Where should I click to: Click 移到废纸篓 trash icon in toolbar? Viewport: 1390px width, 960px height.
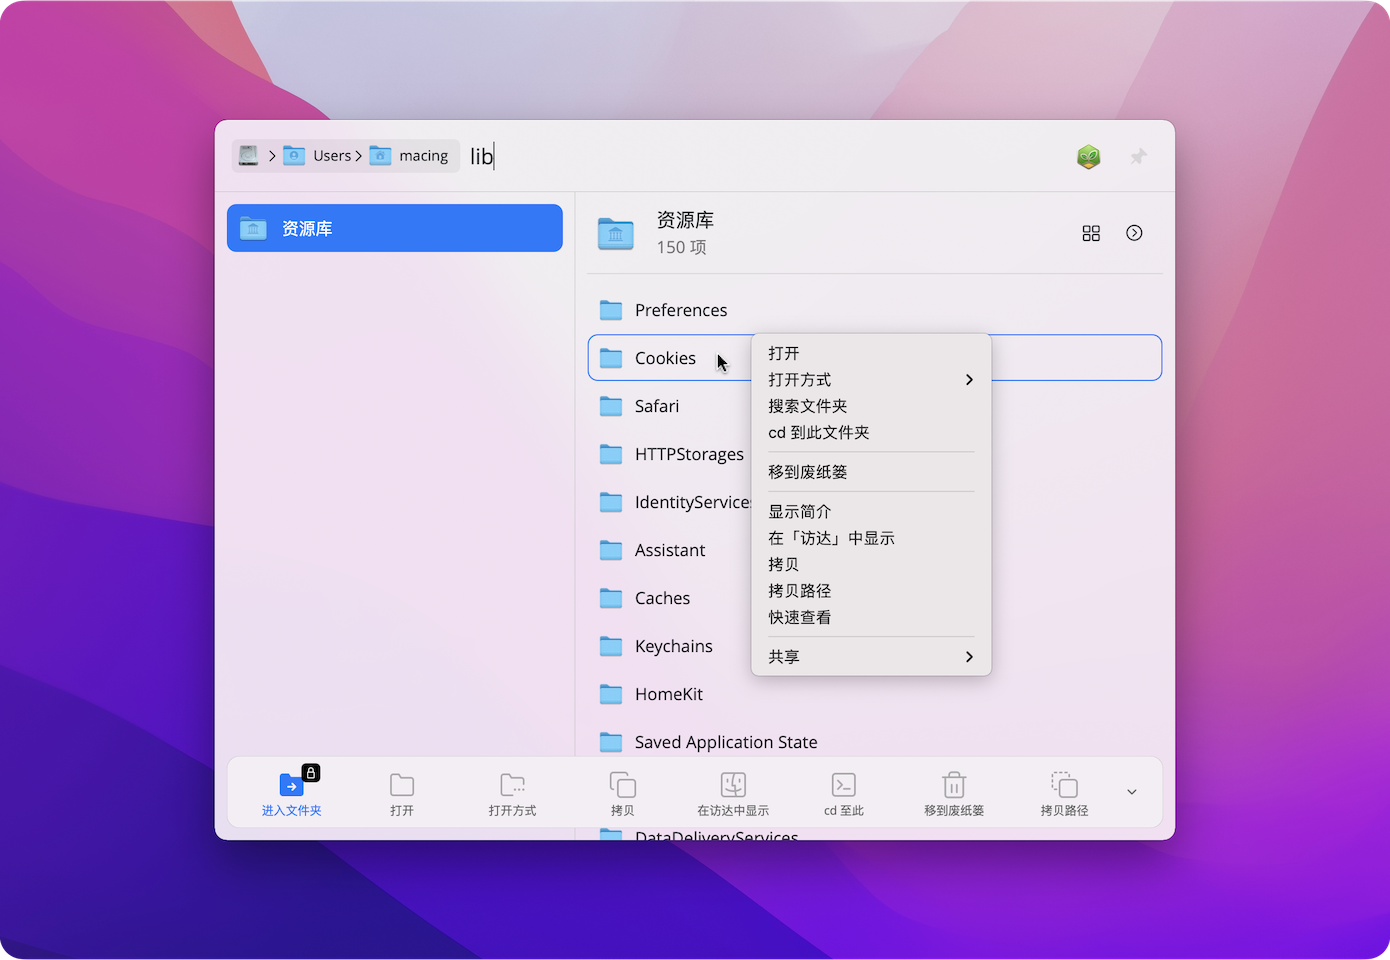pos(954,785)
